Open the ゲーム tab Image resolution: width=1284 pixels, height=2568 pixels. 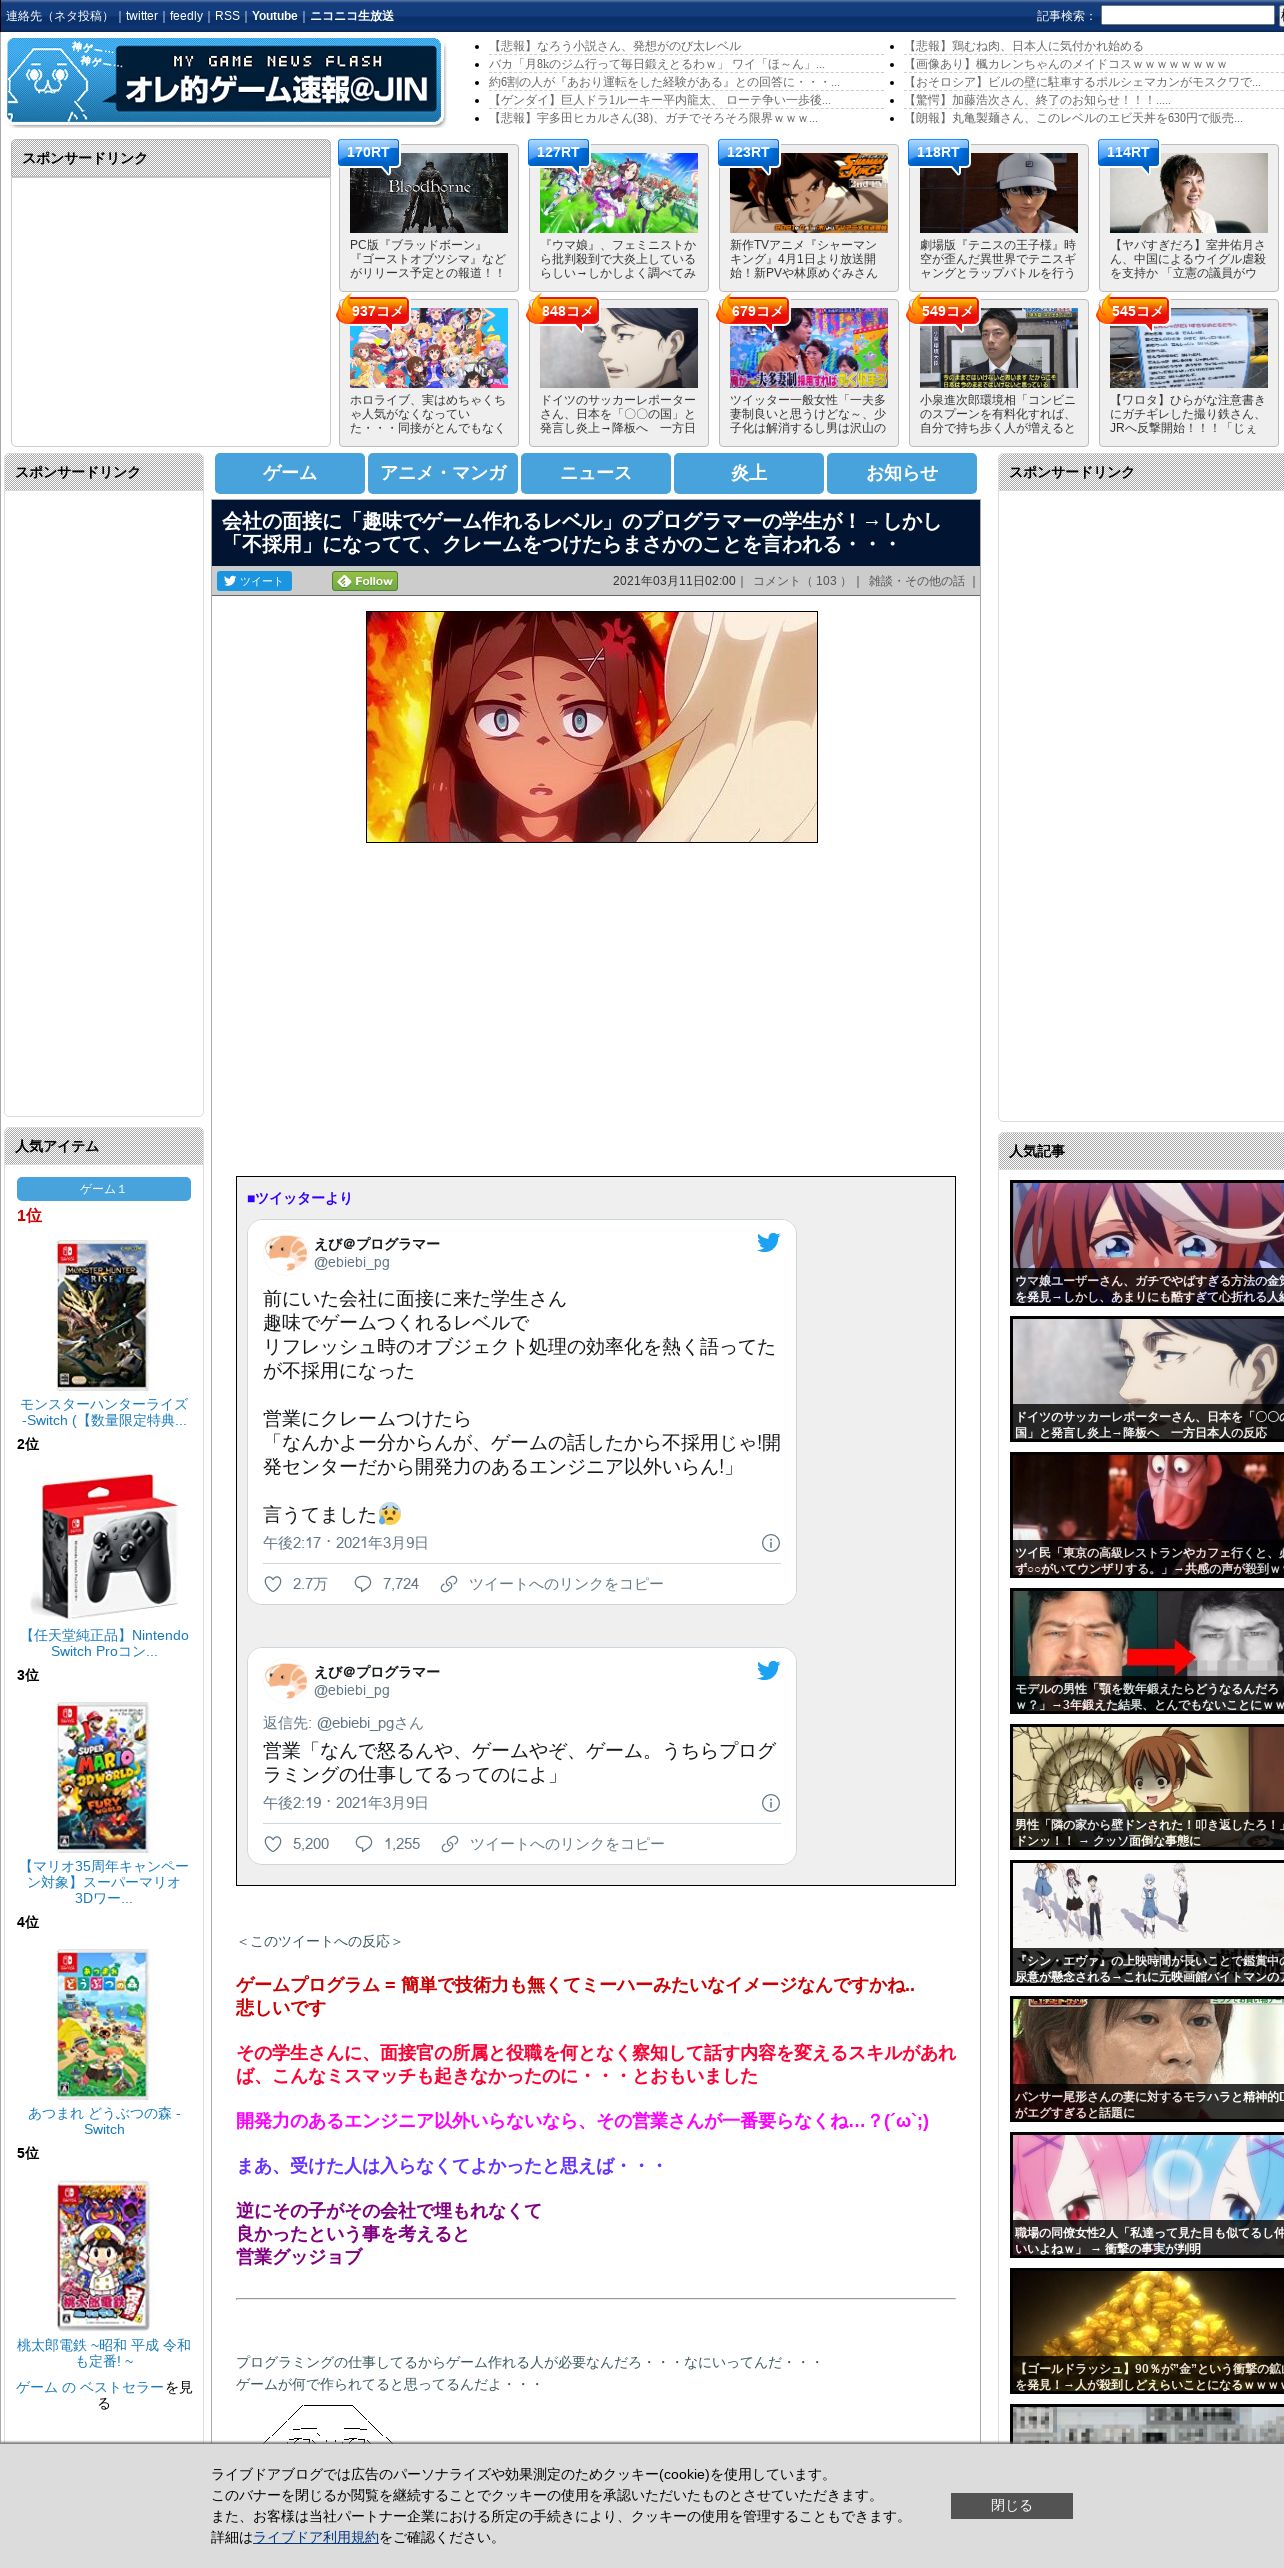click(x=290, y=473)
